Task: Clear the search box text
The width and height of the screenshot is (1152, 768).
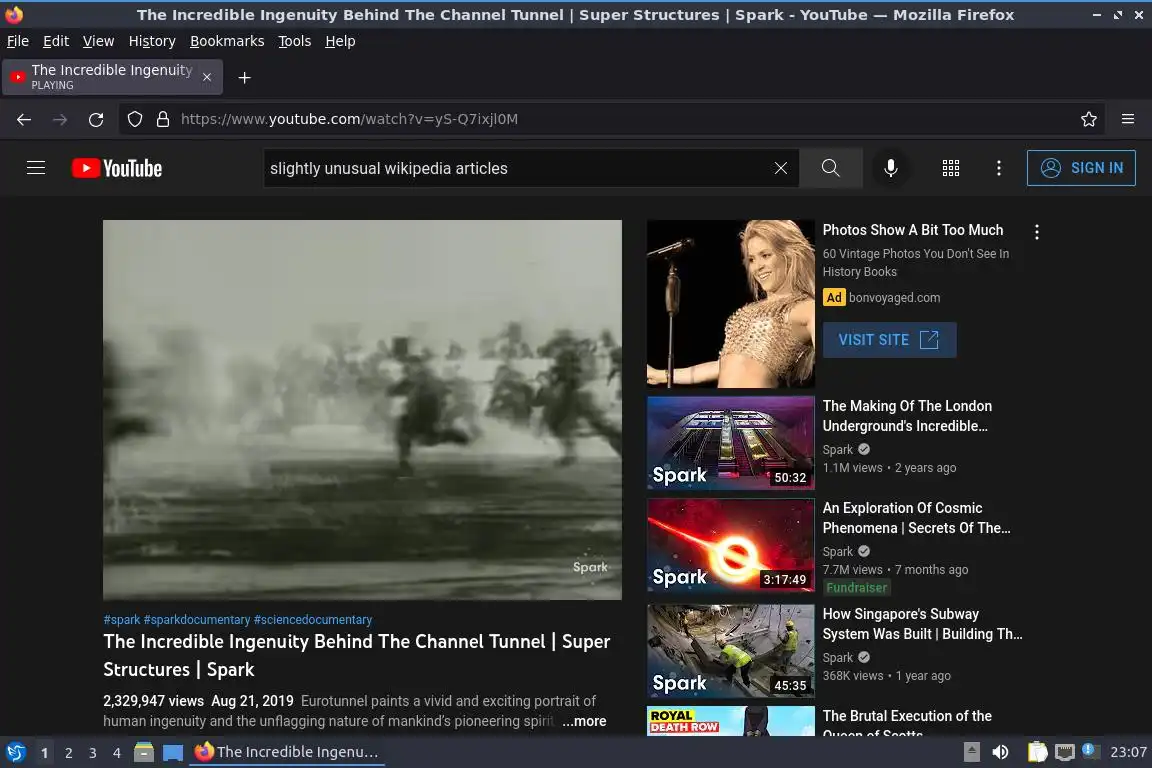Action: (x=780, y=168)
